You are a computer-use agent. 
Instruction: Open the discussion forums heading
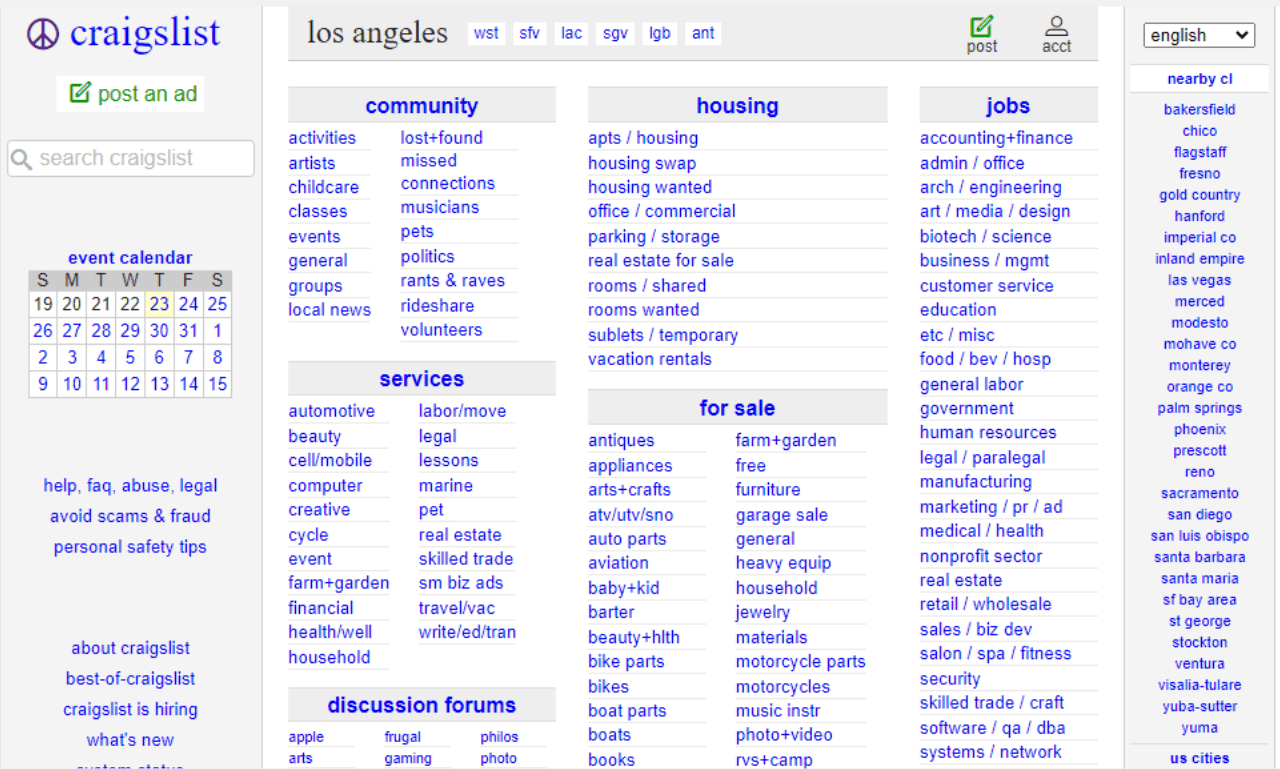click(421, 705)
